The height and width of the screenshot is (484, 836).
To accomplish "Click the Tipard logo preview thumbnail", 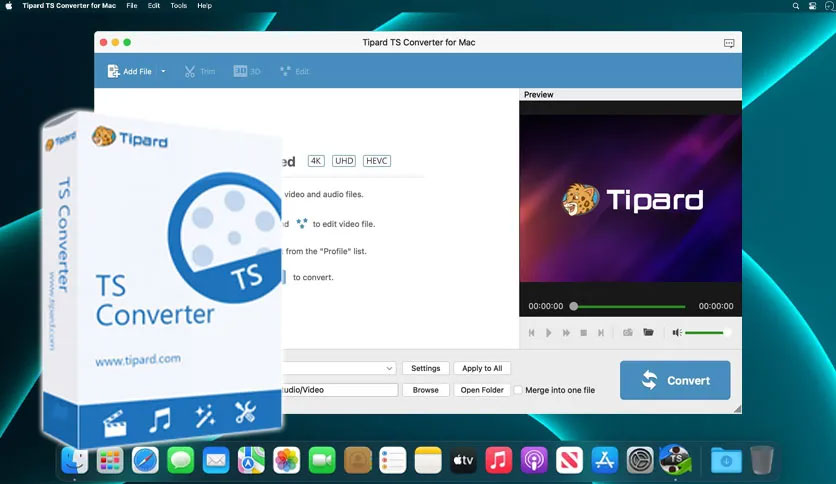I will tap(630, 198).
